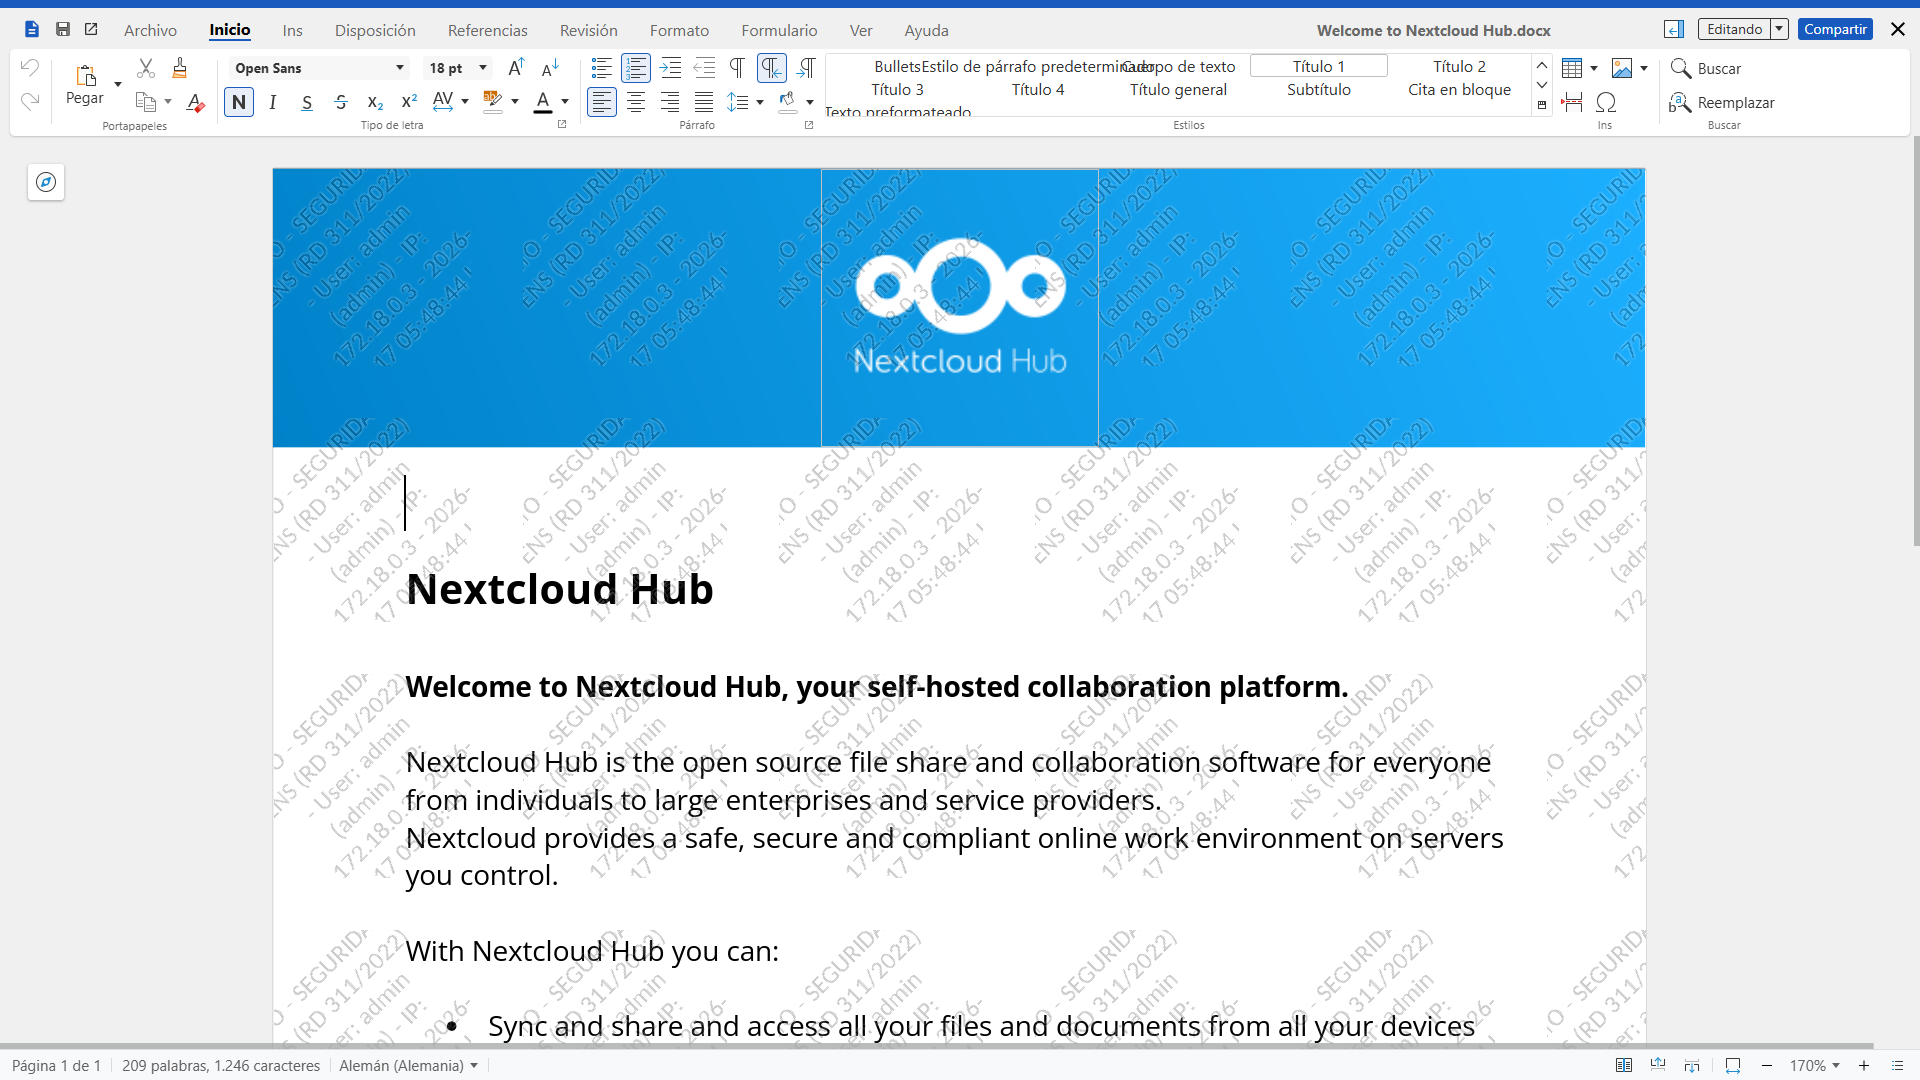1920x1080 pixels.
Task: Click the Cut scissors icon
Action: (x=146, y=68)
